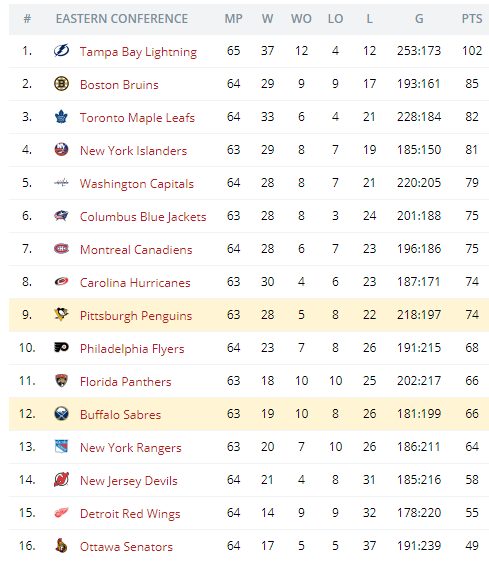
Task: Click the Eastern Conference column header
Action: 122,19
